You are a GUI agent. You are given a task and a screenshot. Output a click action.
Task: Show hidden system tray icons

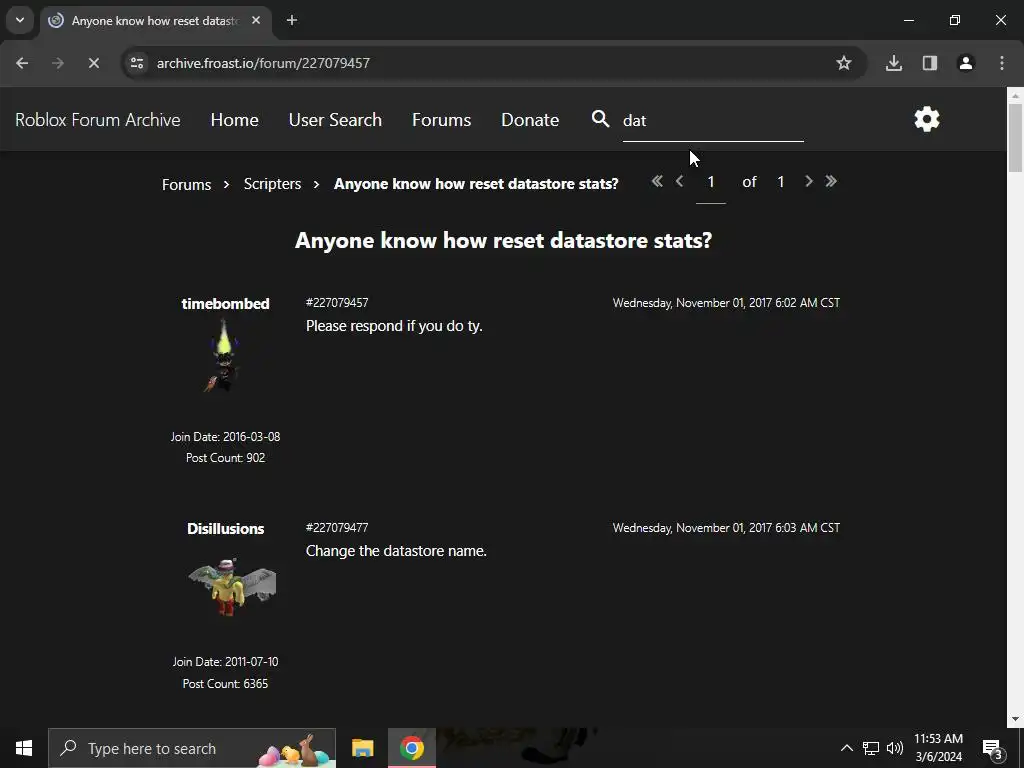[846, 748]
